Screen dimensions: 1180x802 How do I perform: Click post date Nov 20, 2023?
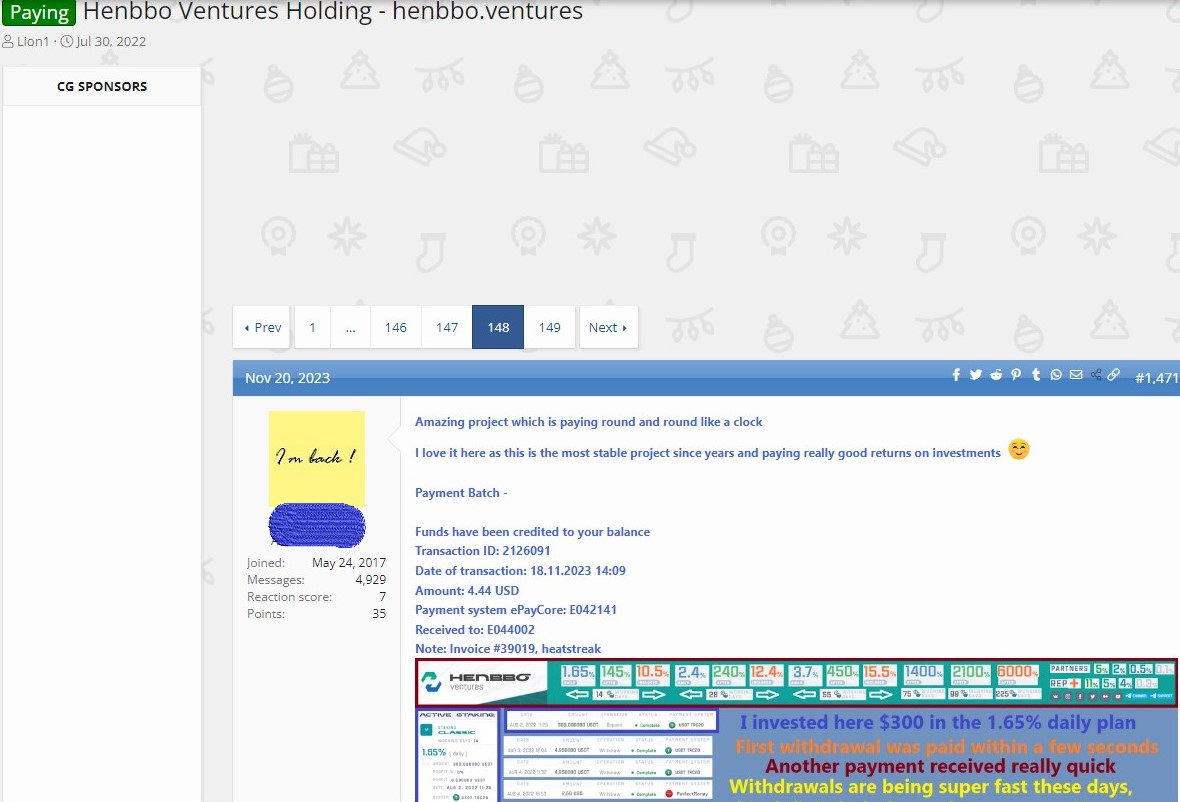(287, 378)
